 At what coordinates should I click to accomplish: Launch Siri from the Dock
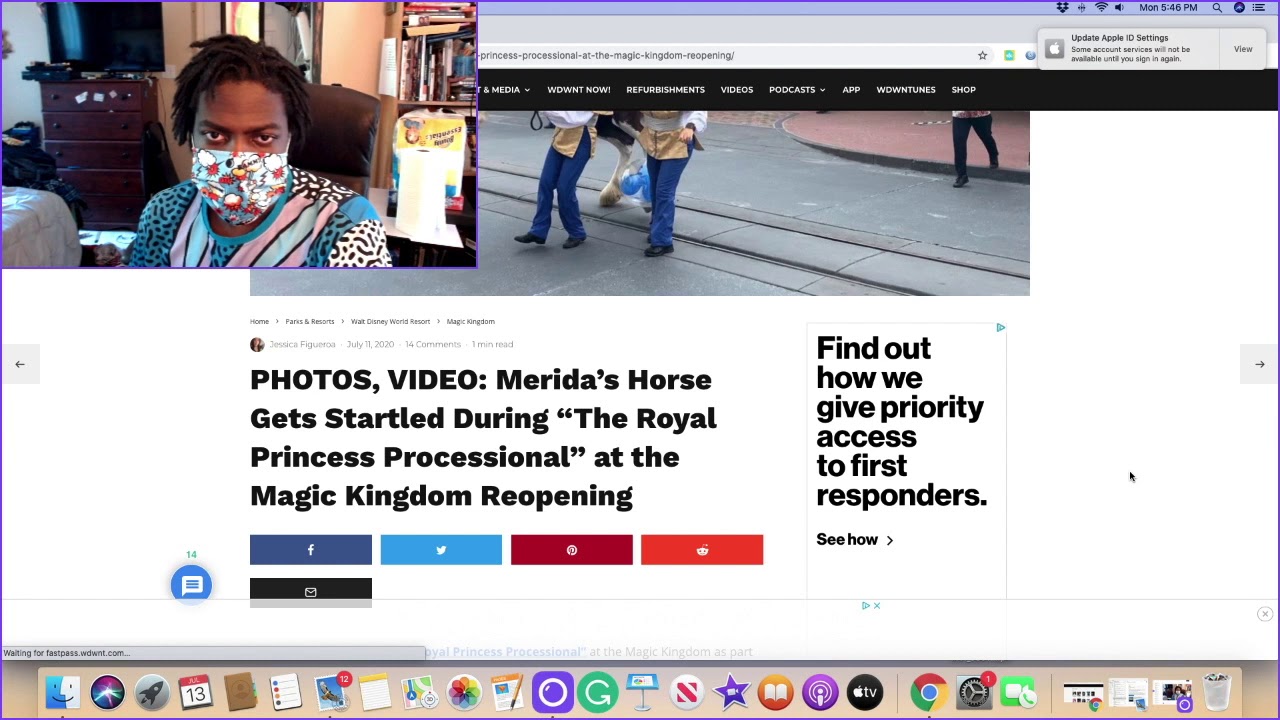pos(107,692)
